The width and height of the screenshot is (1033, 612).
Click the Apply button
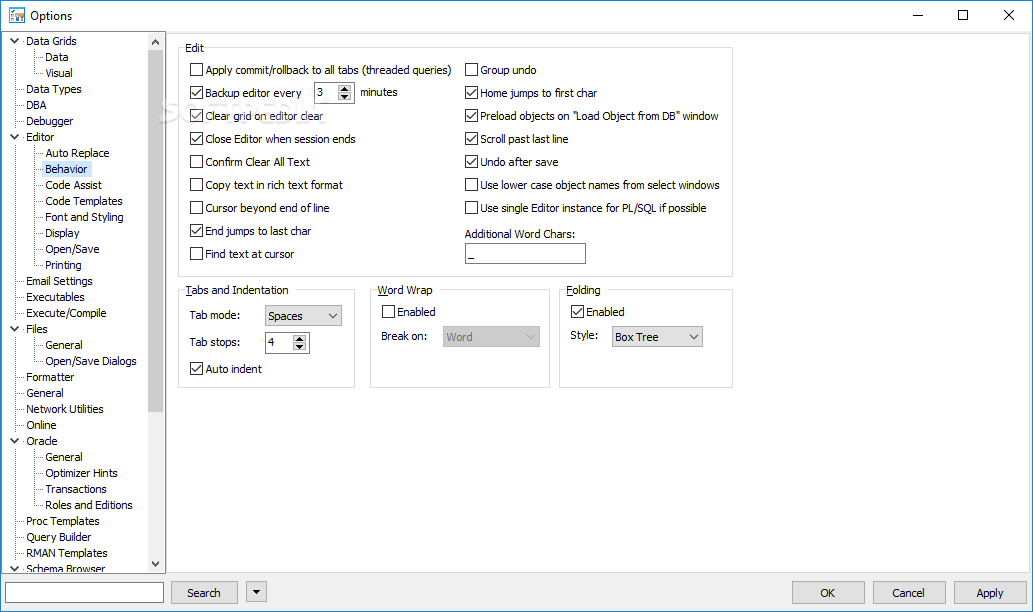click(x=990, y=592)
